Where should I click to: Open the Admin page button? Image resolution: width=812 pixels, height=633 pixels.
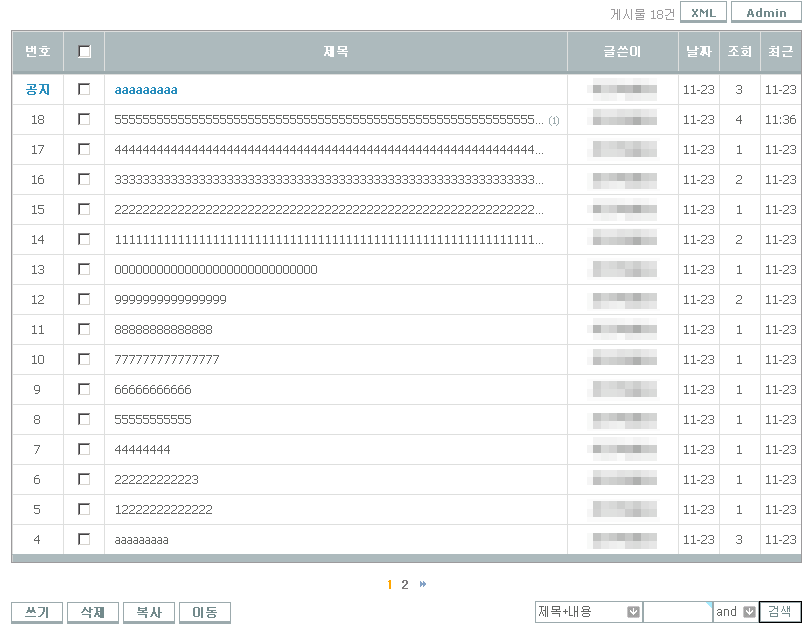pyautogui.click(x=766, y=13)
